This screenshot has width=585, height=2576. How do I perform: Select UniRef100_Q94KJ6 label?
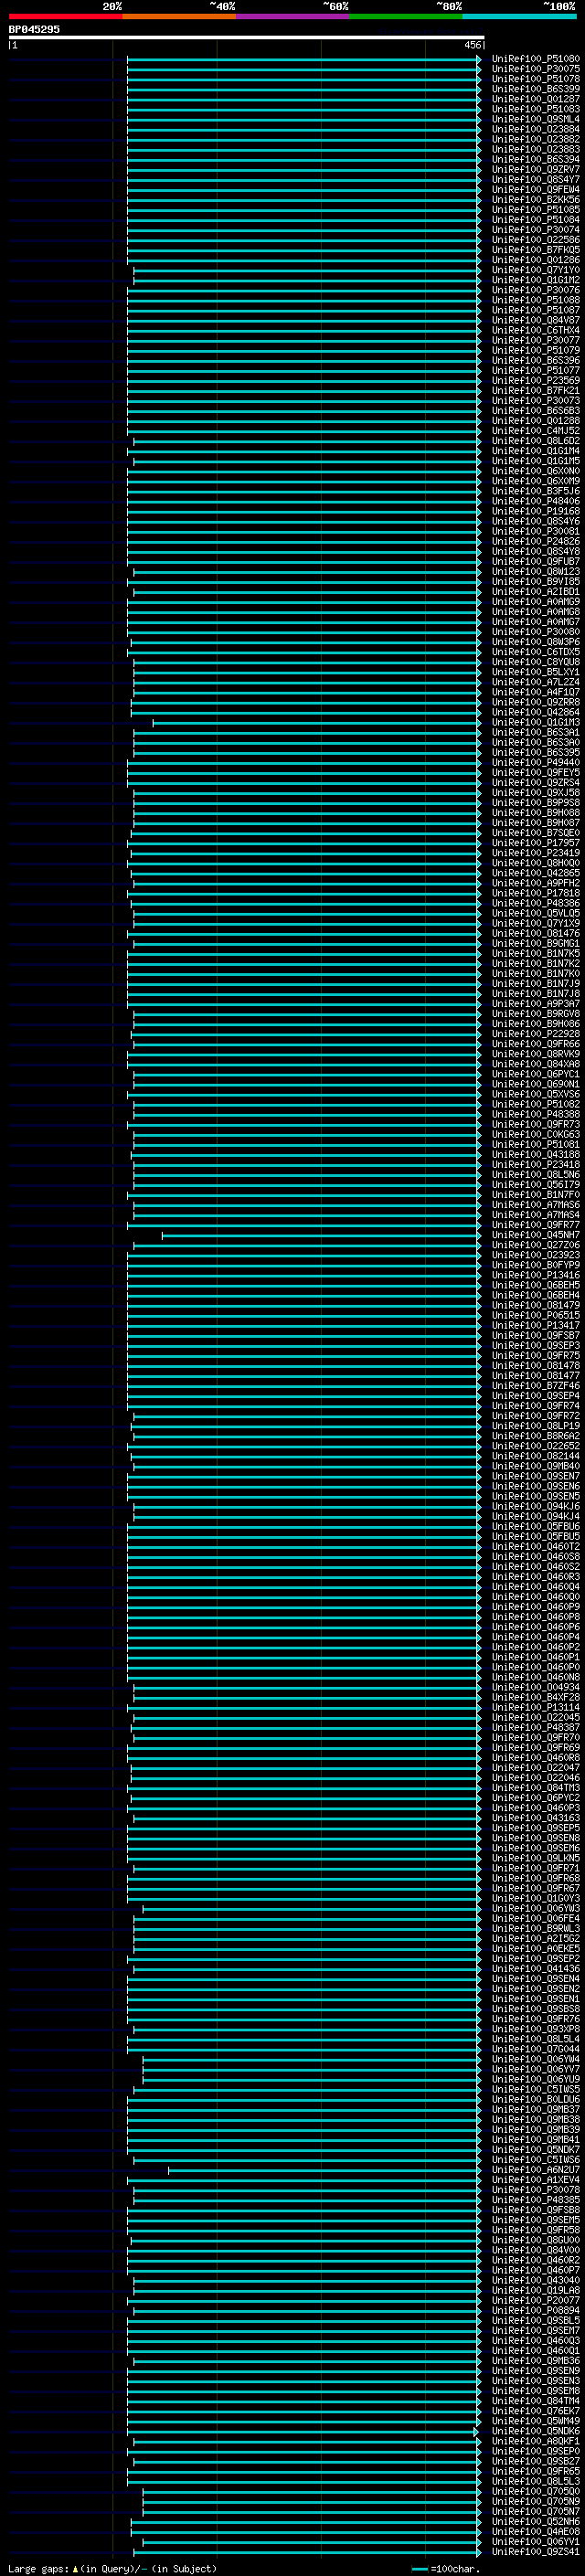point(535,1506)
